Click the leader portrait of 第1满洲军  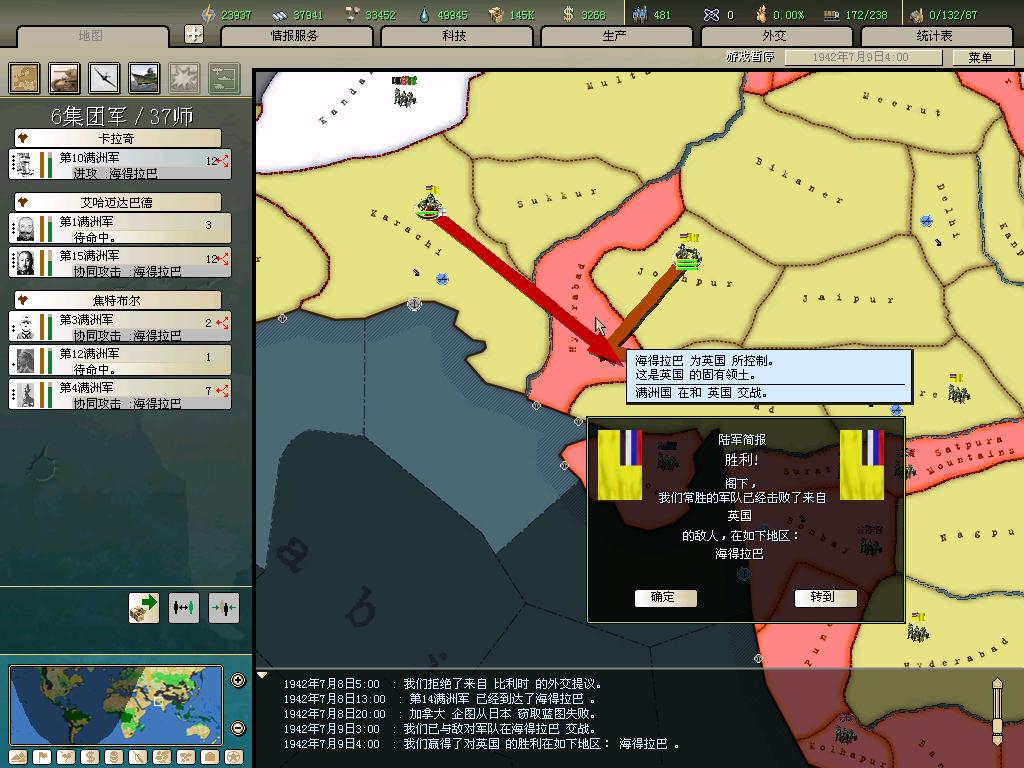click(26, 229)
